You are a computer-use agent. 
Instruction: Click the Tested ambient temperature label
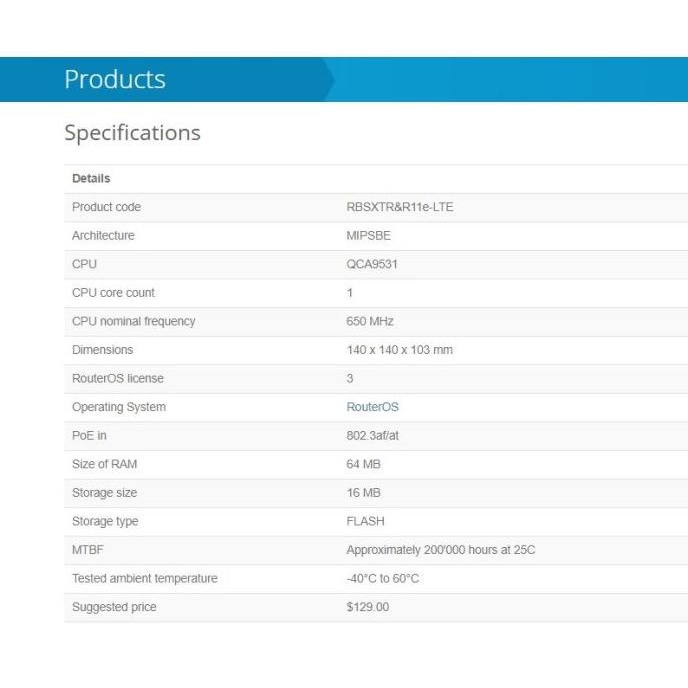pyautogui.click(x=144, y=578)
